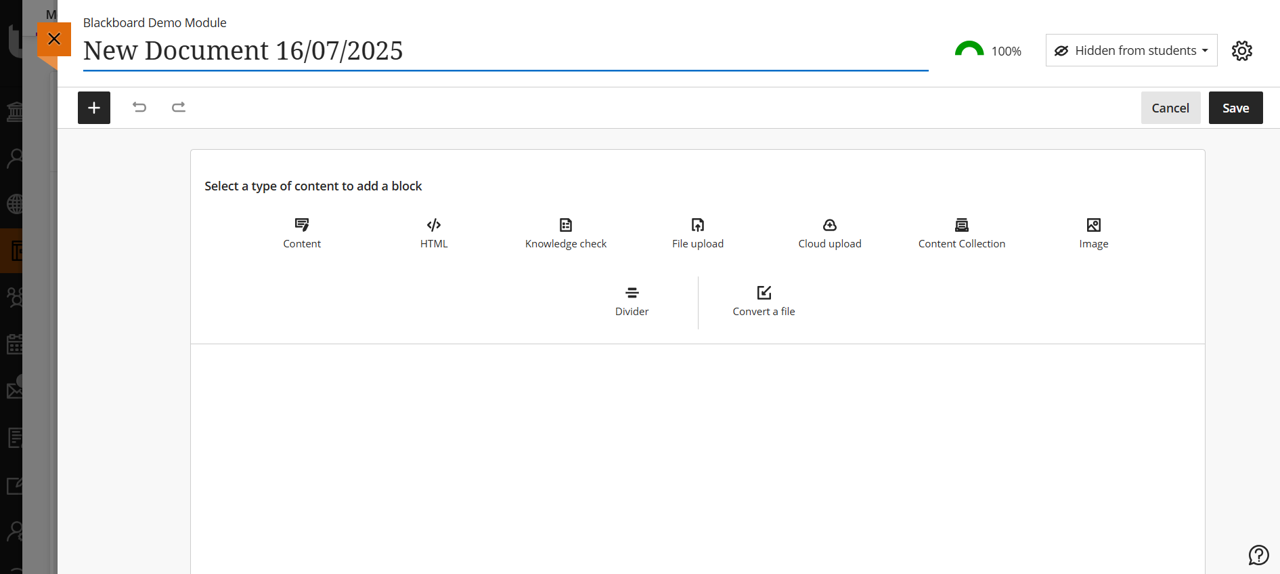Add an Image block
The width and height of the screenshot is (1280, 574).
click(1094, 234)
